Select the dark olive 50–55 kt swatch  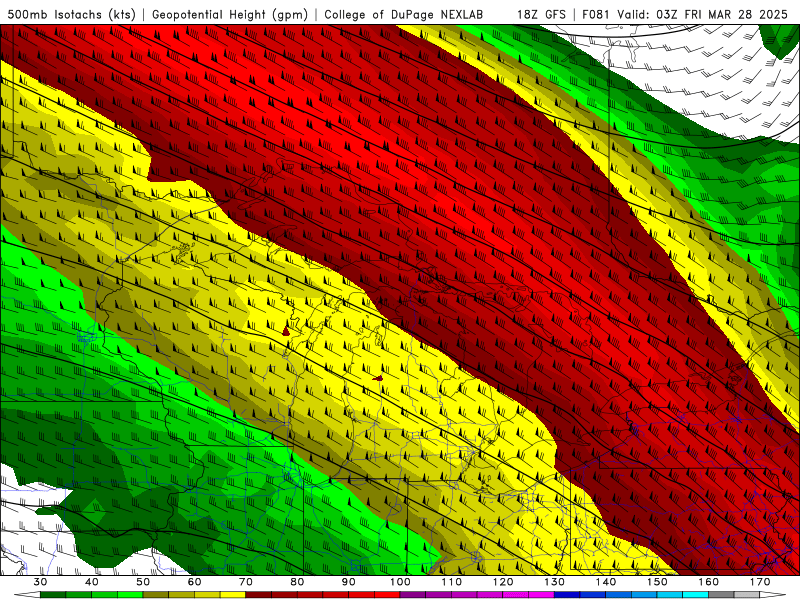pyautogui.click(x=156, y=595)
